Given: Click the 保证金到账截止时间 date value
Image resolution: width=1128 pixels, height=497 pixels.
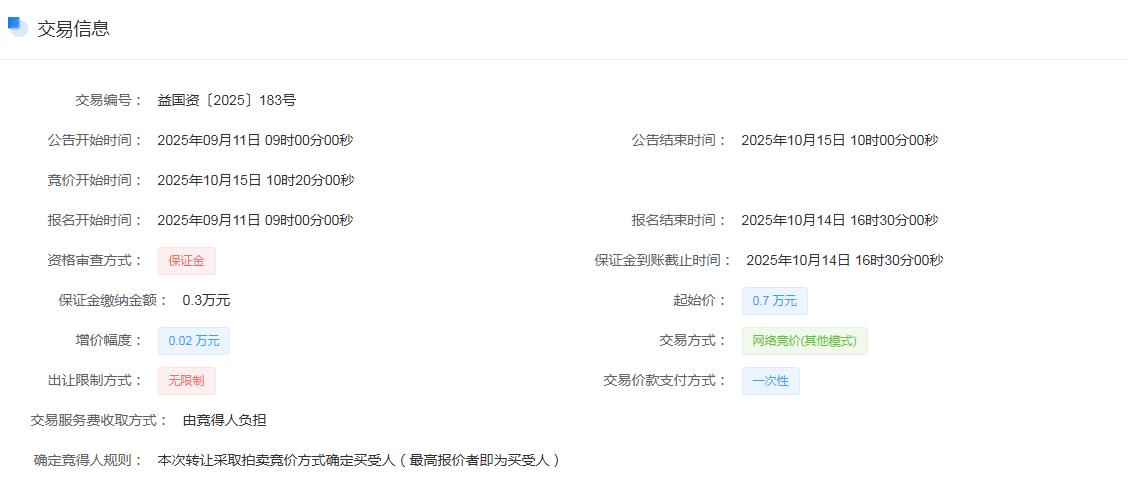Looking at the screenshot, I should (x=844, y=260).
